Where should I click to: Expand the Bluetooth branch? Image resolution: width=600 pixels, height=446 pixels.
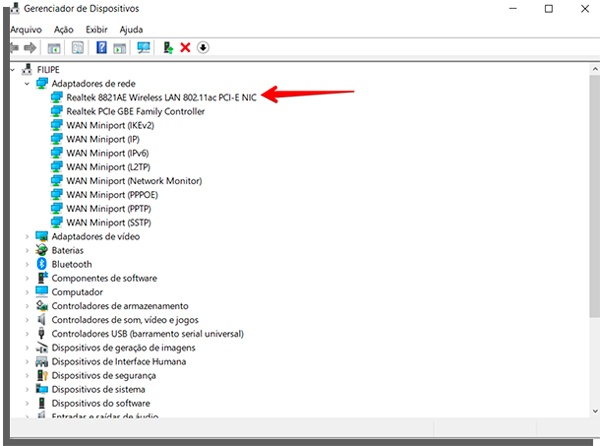[27, 264]
